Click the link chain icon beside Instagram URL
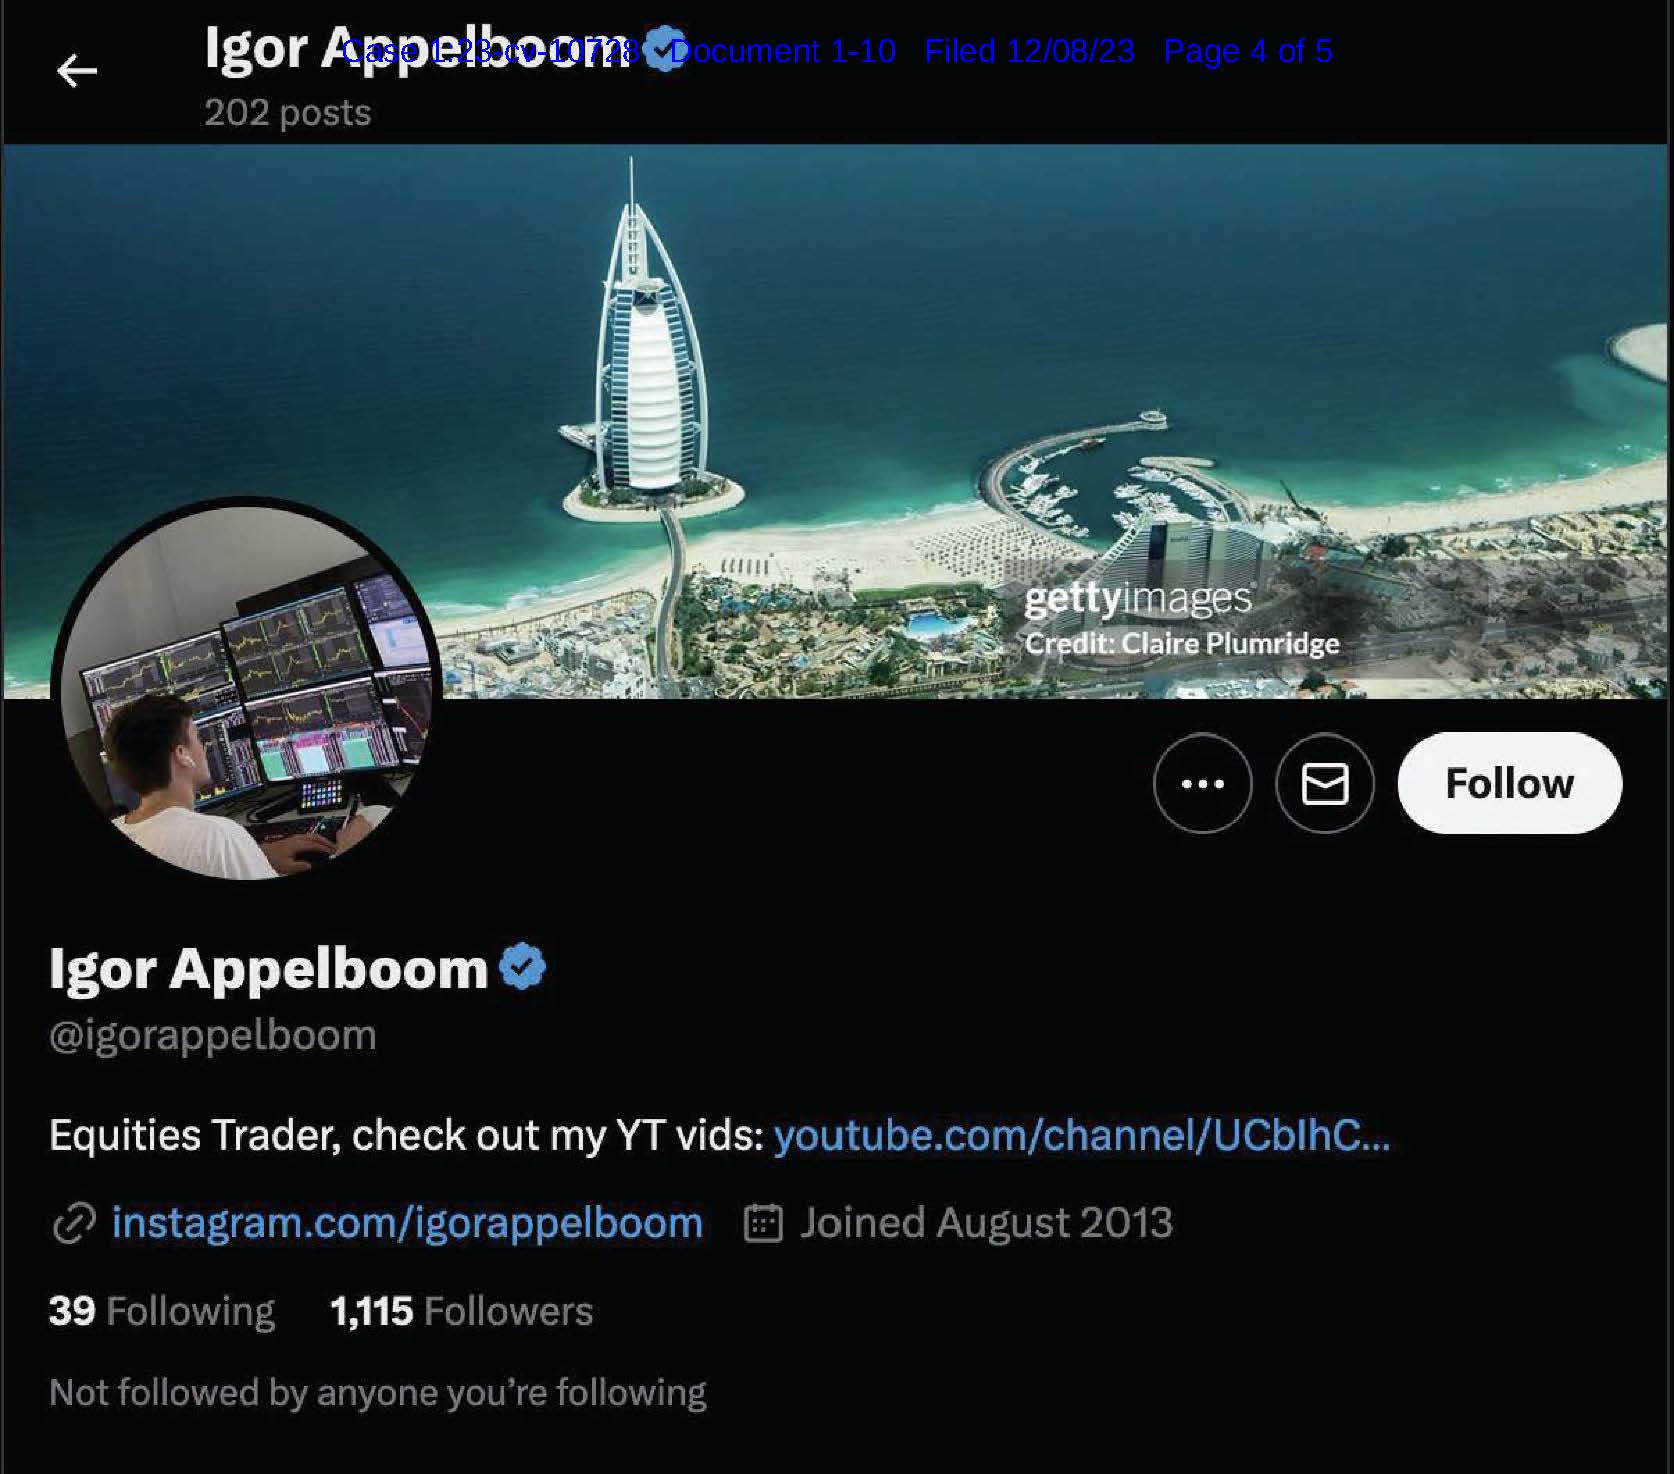The width and height of the screenshot is (1674, 1474). click(73, 1223)
